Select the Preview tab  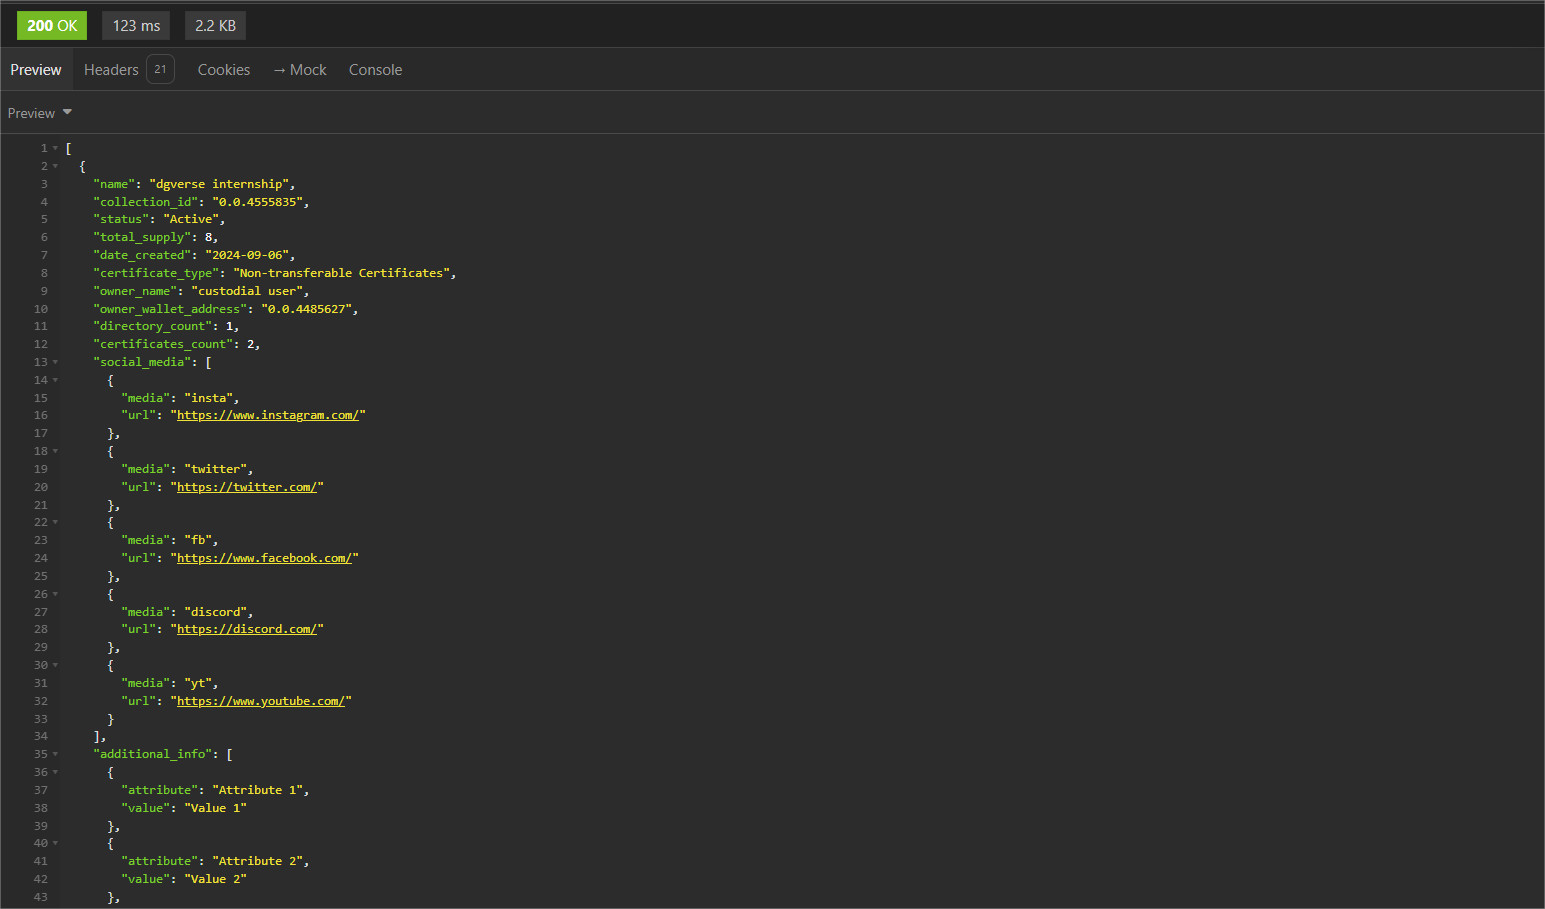[36, 69]
